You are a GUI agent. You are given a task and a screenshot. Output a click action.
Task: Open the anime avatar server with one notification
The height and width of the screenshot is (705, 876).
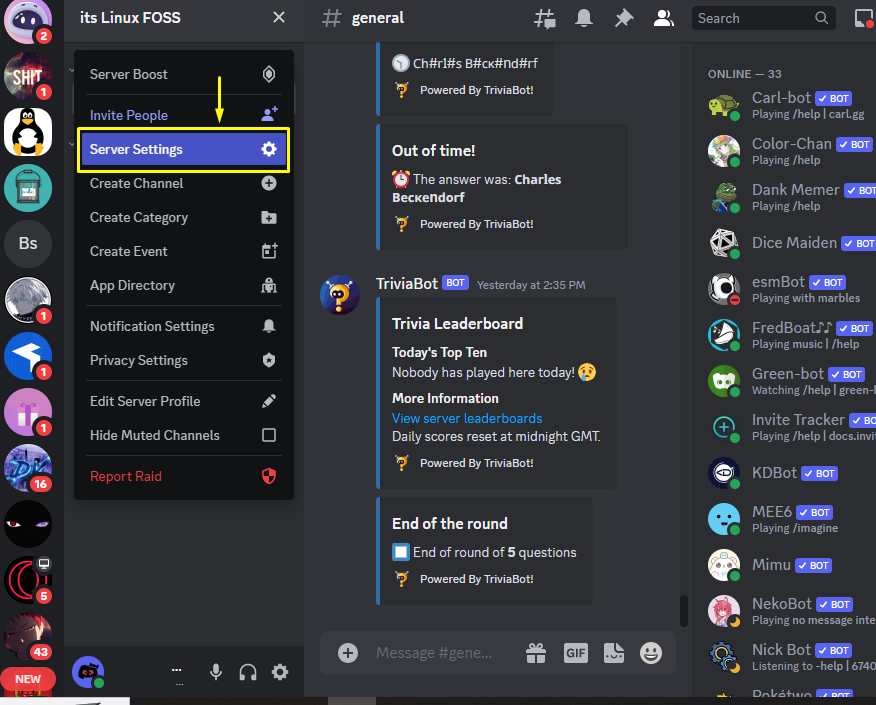(28, 300)
